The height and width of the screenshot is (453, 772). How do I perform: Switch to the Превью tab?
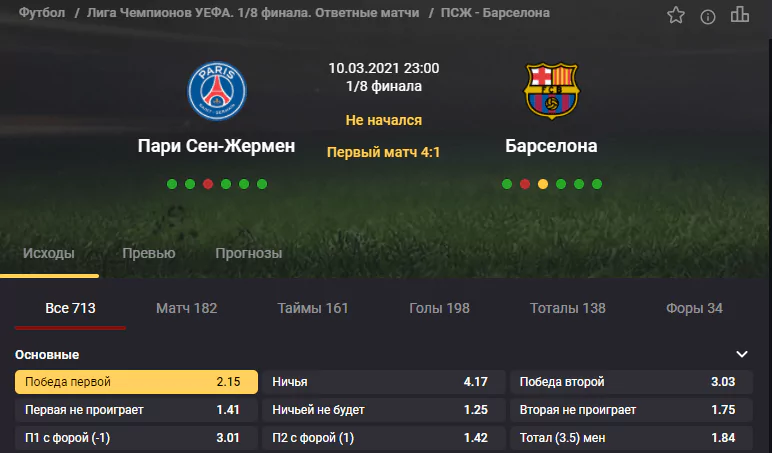click(x=149, y=253)
